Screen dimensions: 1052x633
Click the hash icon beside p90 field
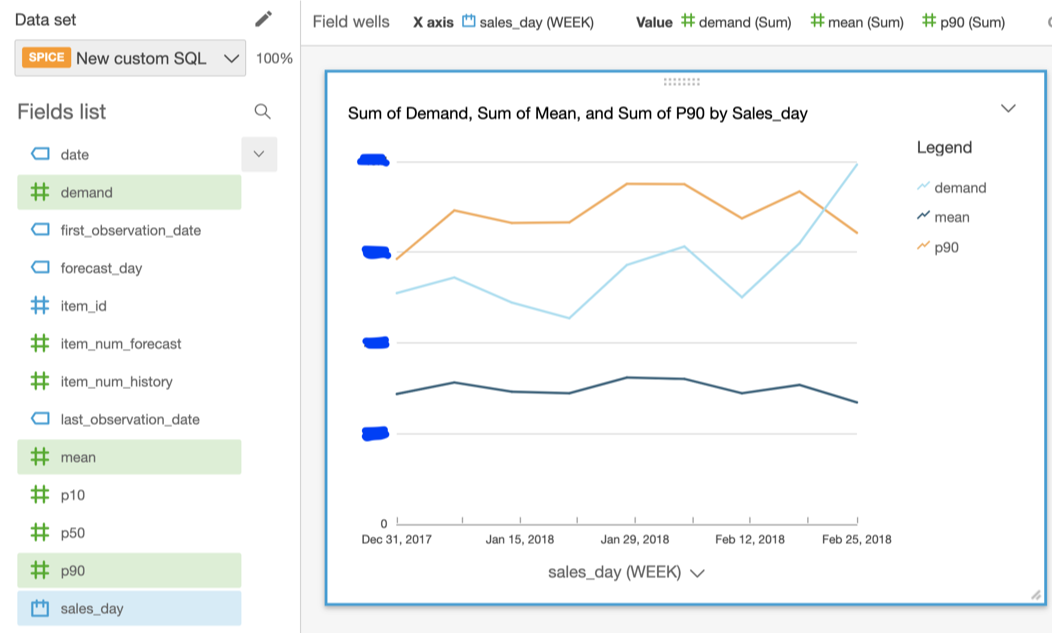click(40, 571)
